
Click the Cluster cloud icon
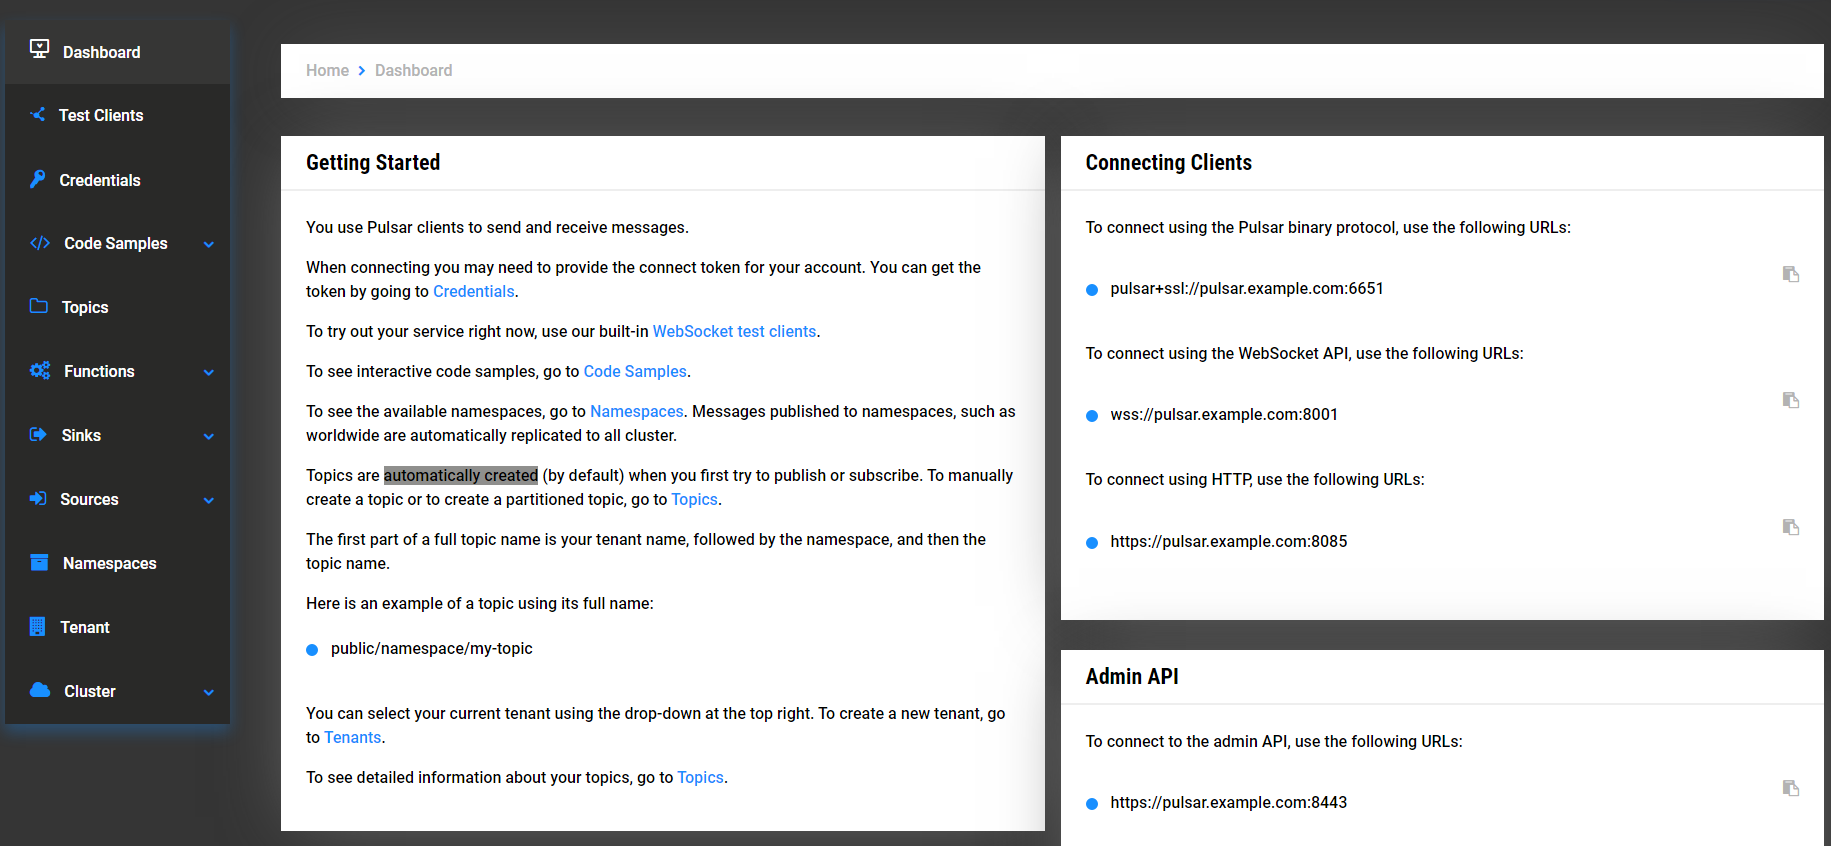pyautogui.click(x=40, y=690)
